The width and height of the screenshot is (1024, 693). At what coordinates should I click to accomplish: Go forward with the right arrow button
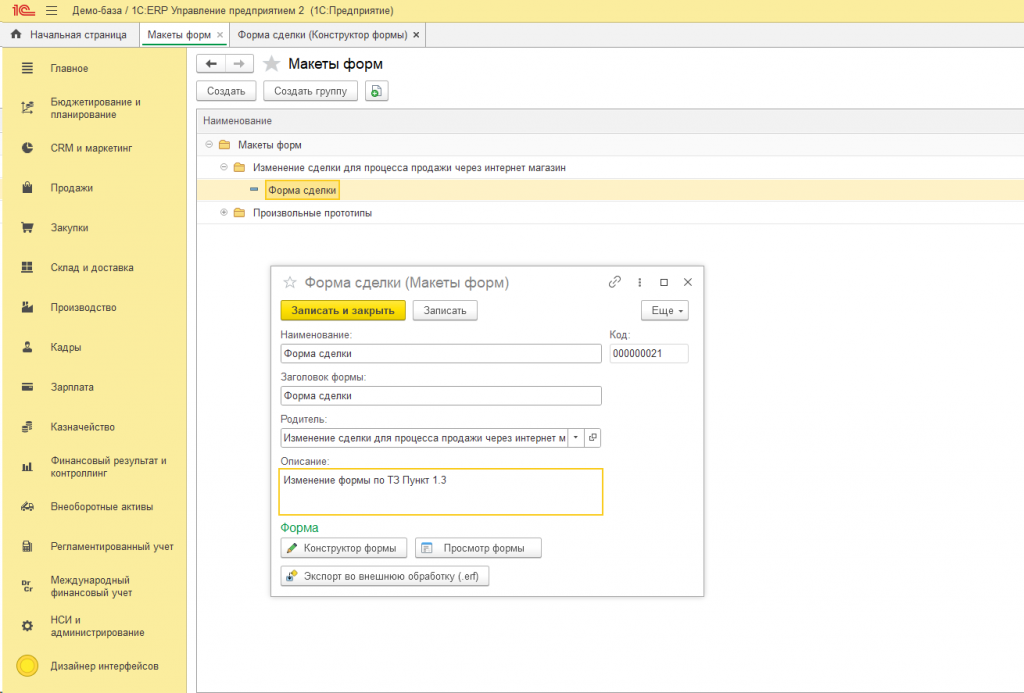239,63
